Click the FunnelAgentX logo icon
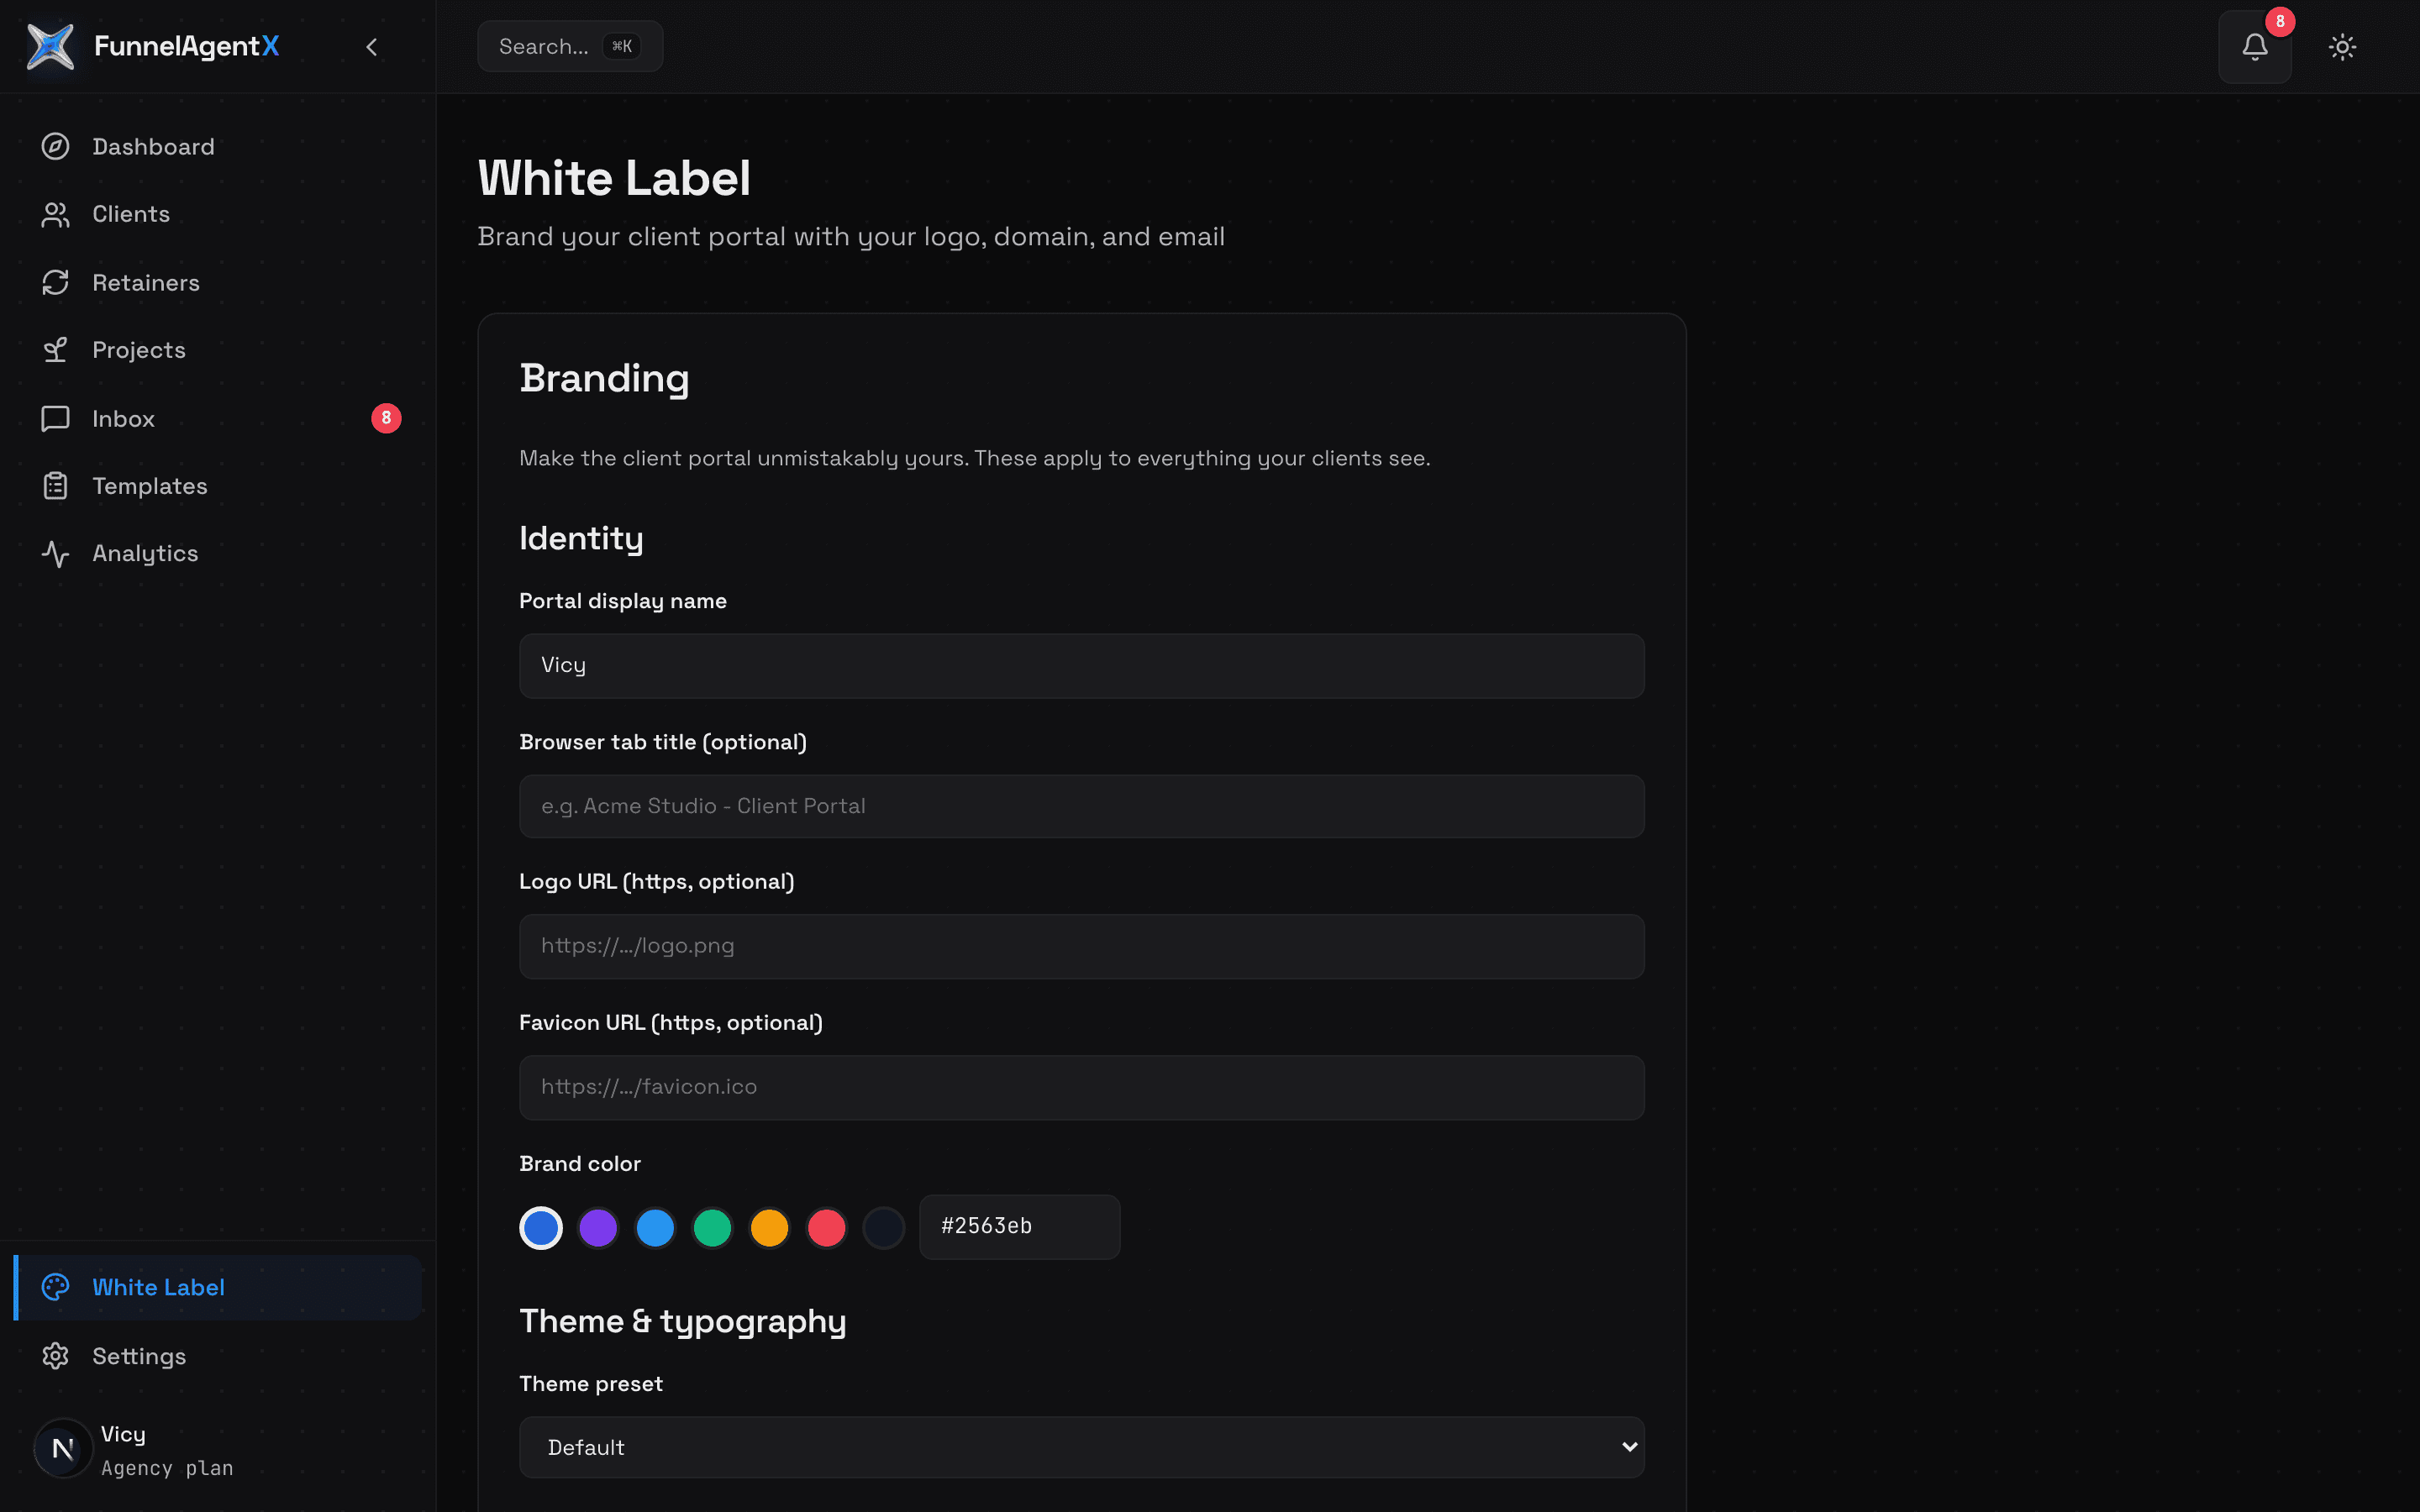 pos(50,46)
